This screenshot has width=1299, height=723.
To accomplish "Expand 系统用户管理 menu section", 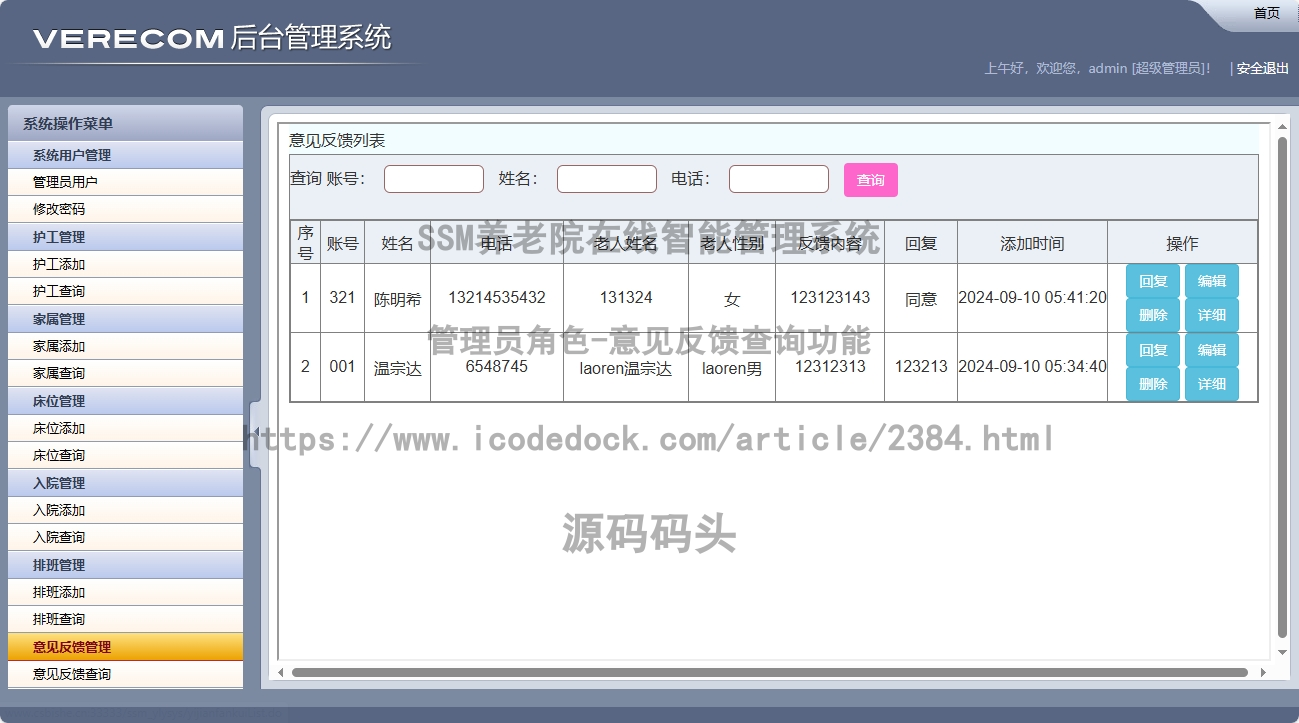I will 125,155.
